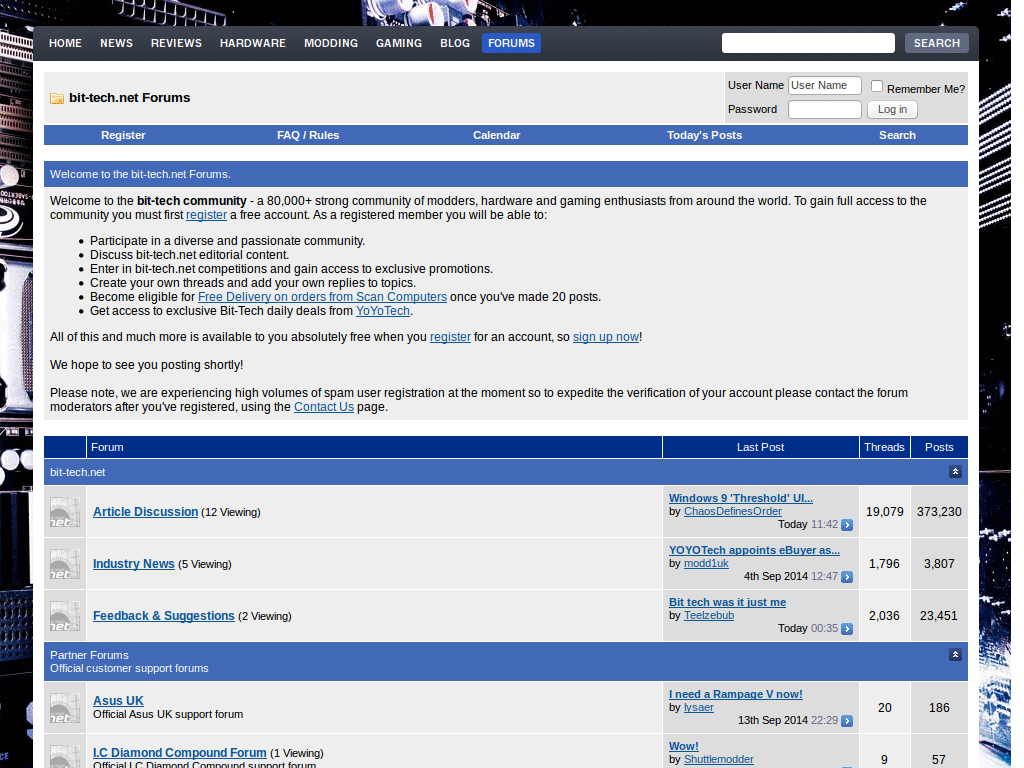Click the bit-tech.net category heading

(x=78, y=472)
